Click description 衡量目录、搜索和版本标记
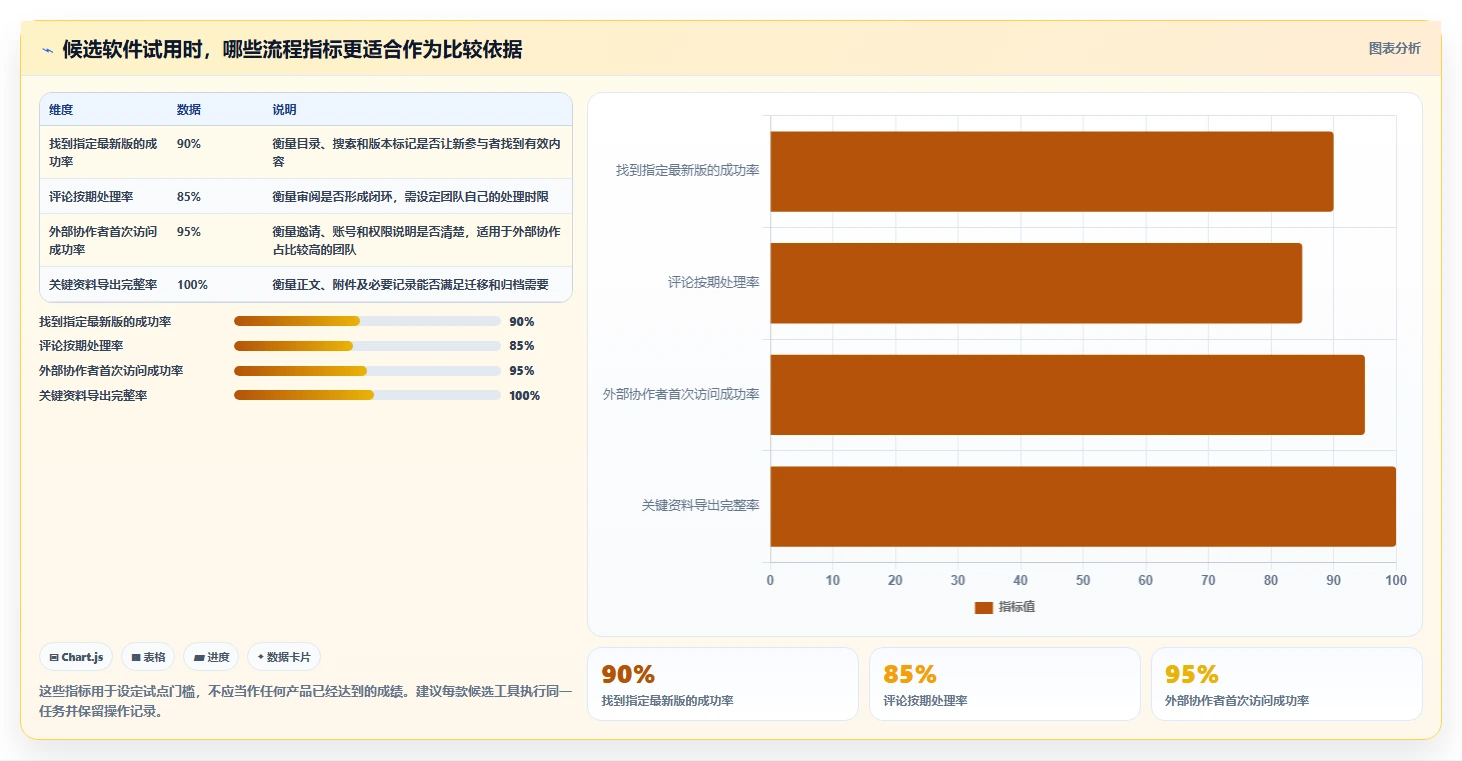Screen dimensions: 1462x761 tap(416, 152)
